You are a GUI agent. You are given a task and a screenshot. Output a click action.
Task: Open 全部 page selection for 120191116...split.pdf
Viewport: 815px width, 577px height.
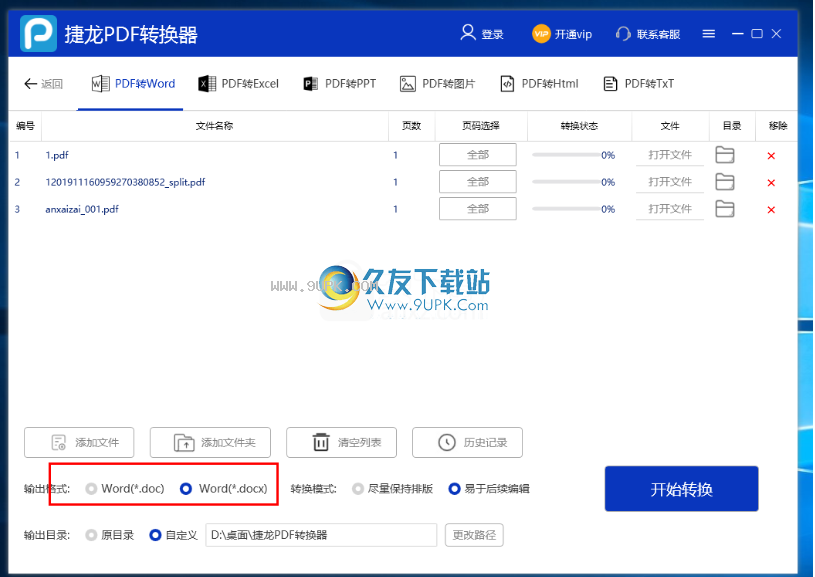click(x=478, y=182)
